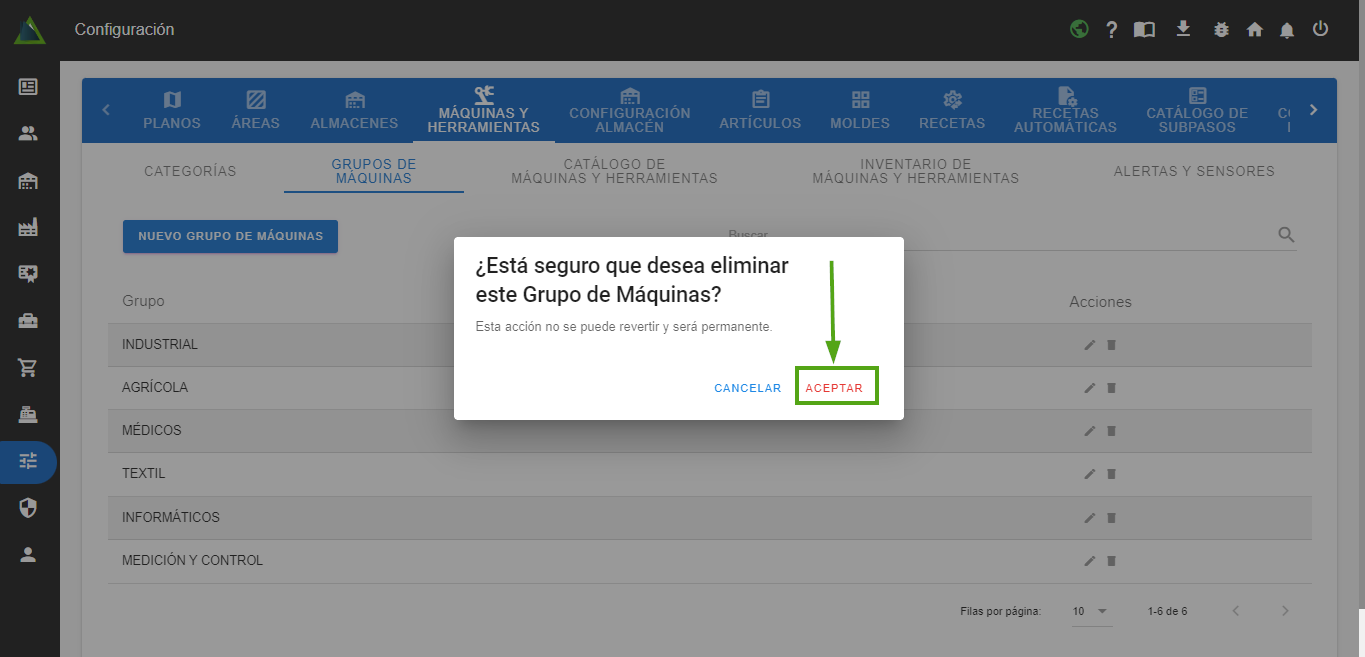
Task: Open the Artículos tab
Action: click(760, 110)
